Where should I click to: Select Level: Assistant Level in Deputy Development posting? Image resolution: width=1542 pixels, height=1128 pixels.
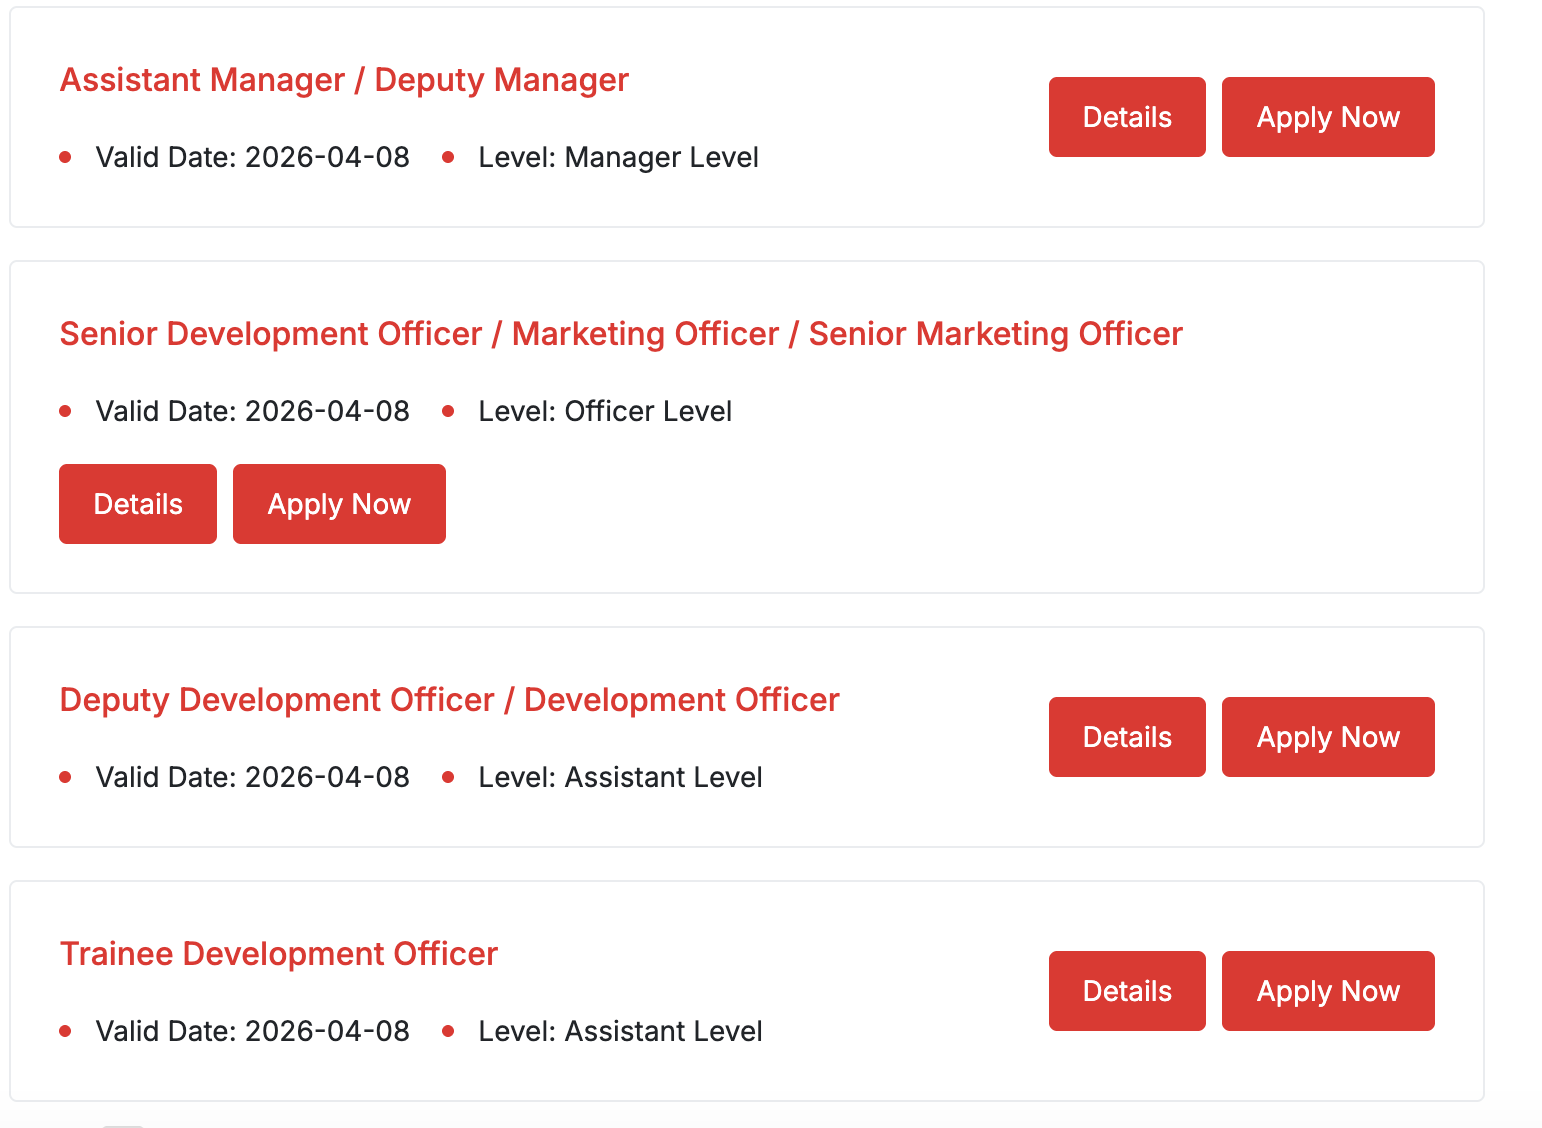point(620,778)
